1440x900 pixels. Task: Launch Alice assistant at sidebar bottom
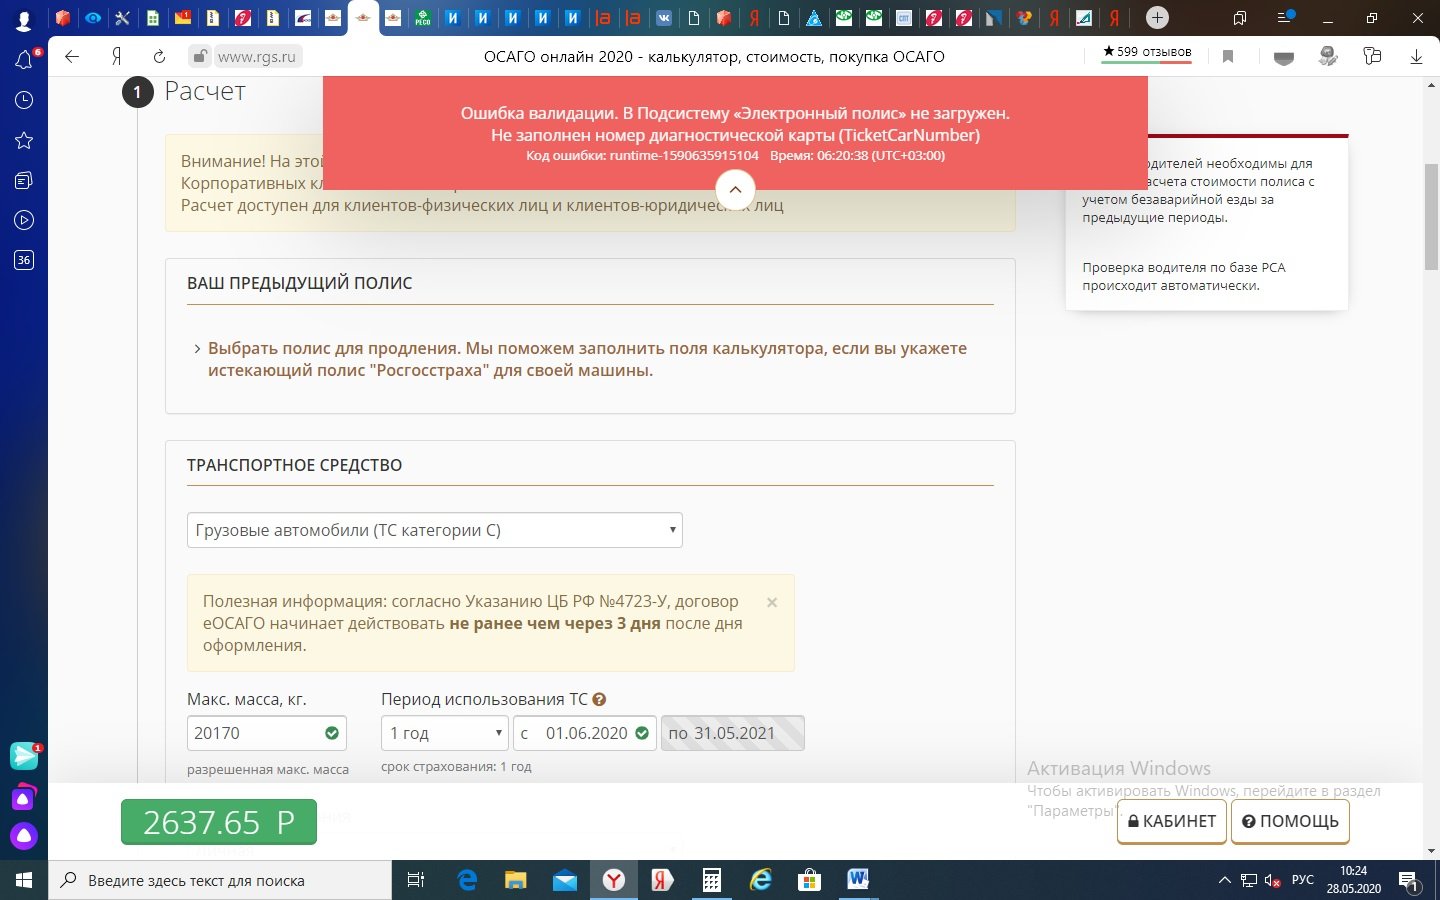(x=24, y=835)
